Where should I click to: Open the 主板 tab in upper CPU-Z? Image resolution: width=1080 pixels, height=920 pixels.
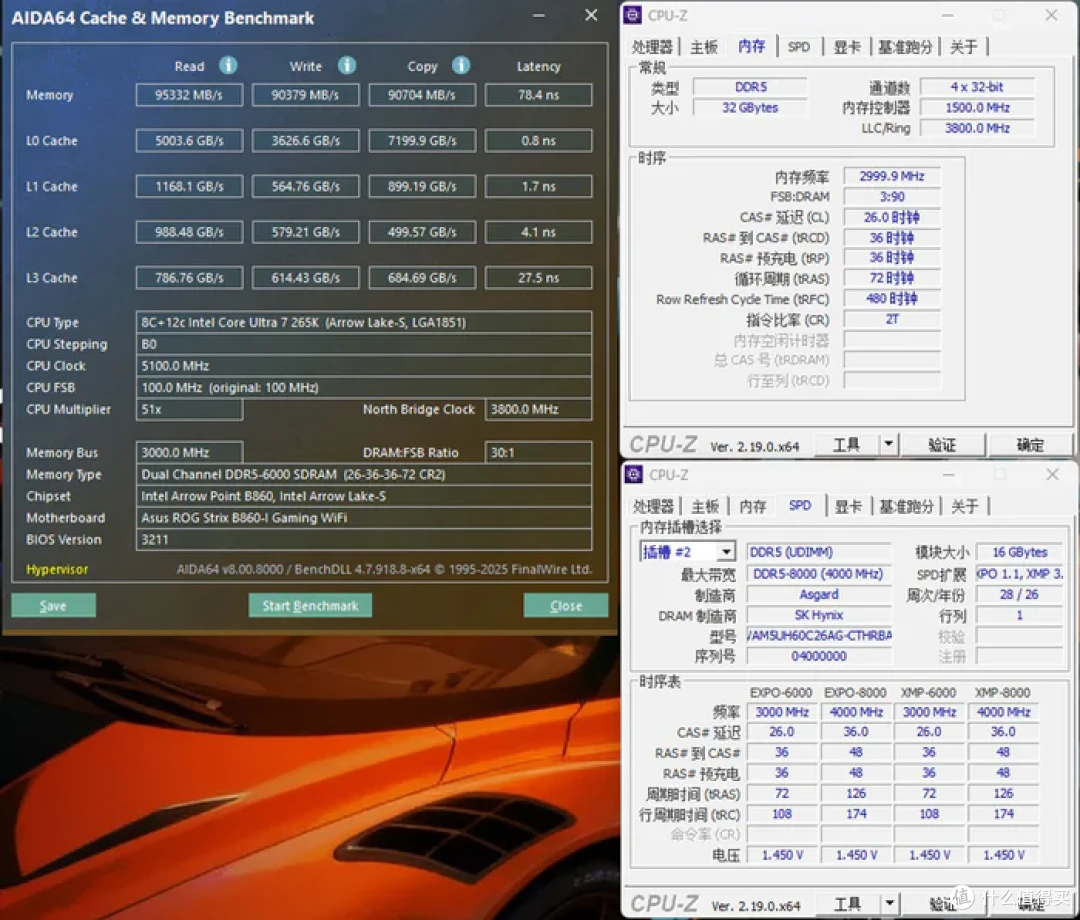704,47
